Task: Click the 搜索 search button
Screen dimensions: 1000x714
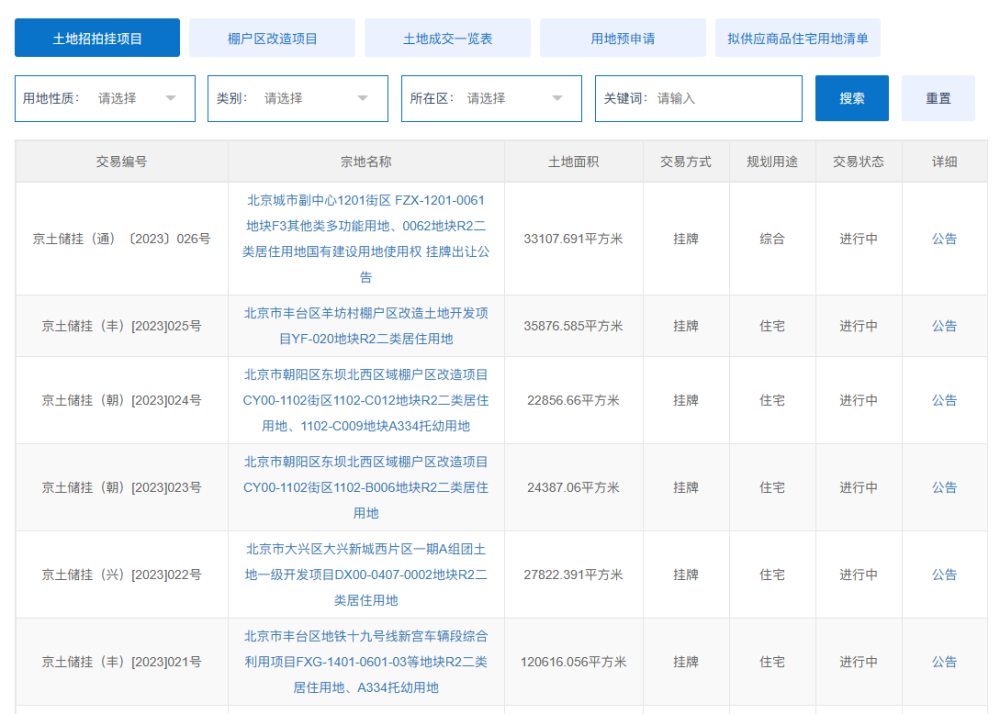Action: point(852,98)
